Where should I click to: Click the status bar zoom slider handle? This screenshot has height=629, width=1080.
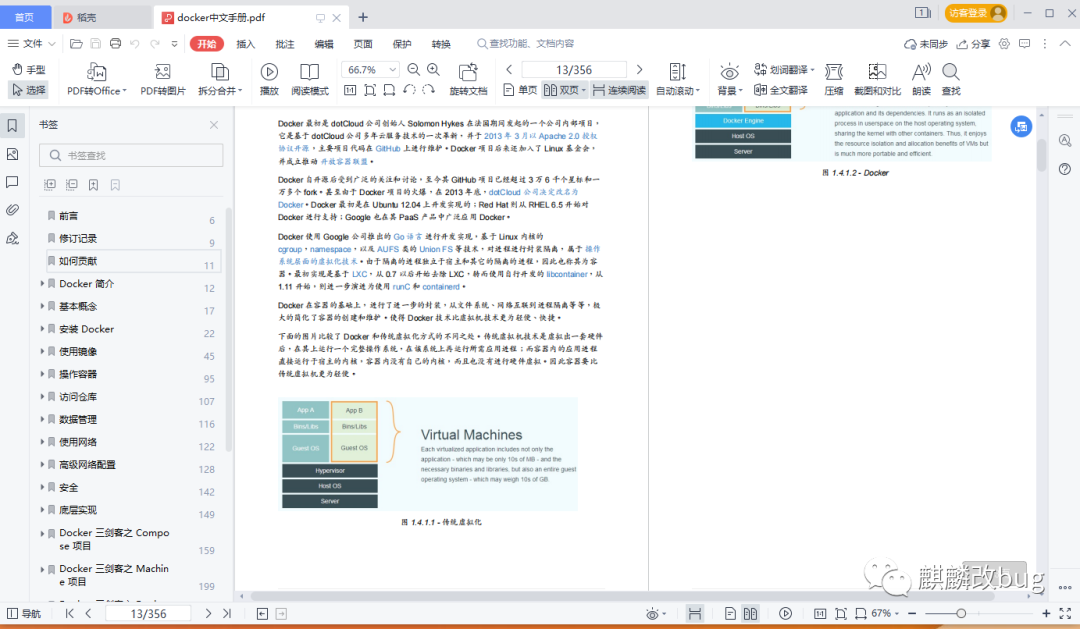point(961,613)
